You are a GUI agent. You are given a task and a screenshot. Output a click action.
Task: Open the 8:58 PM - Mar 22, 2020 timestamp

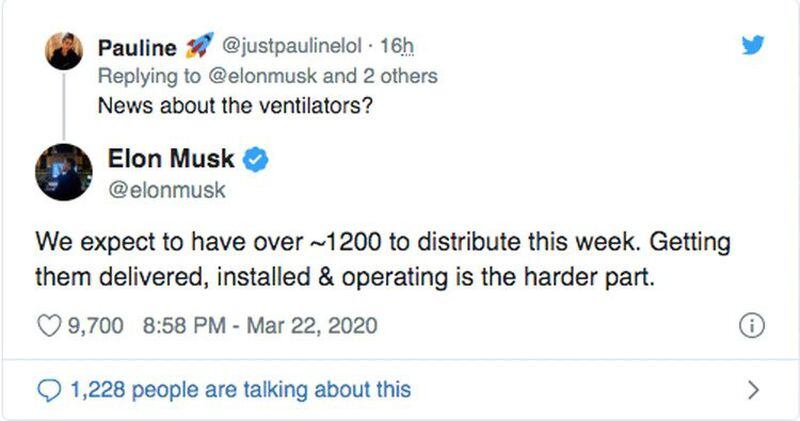(x=260, y=326)
